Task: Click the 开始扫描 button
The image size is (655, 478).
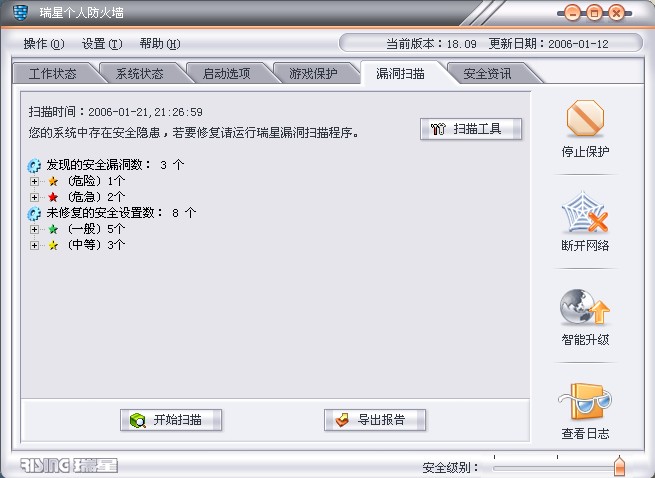Action: coord(171,420)
